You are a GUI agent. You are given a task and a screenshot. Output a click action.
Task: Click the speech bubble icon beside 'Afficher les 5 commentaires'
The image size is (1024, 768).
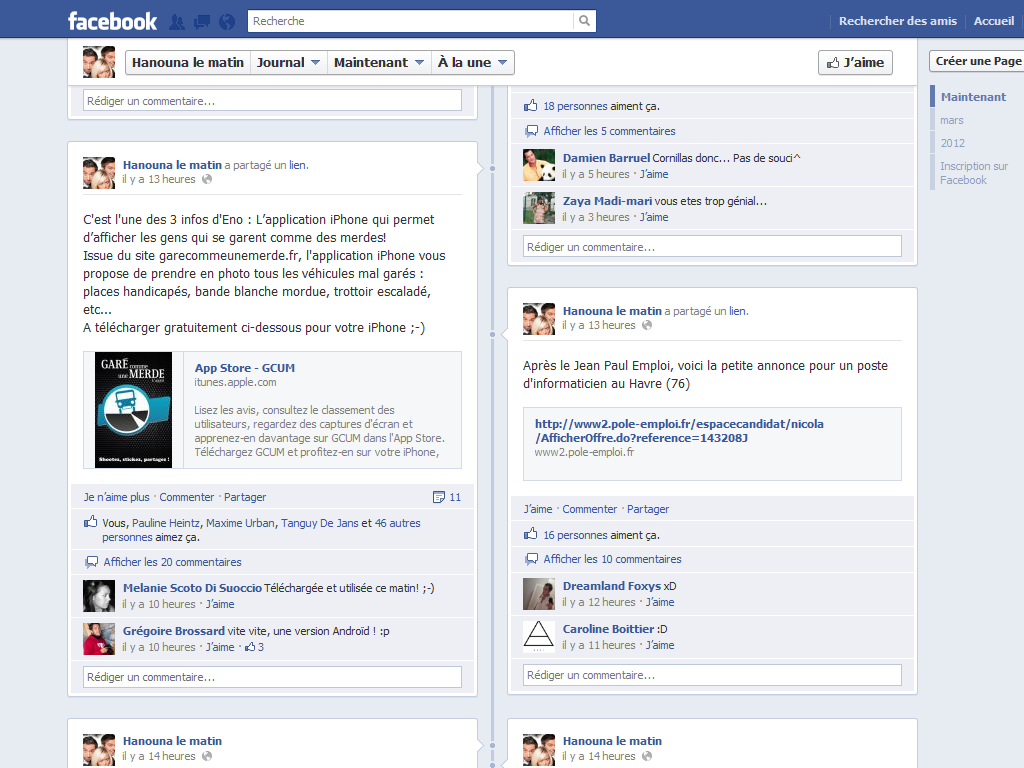pyautogui.click(x=532, y=131)
